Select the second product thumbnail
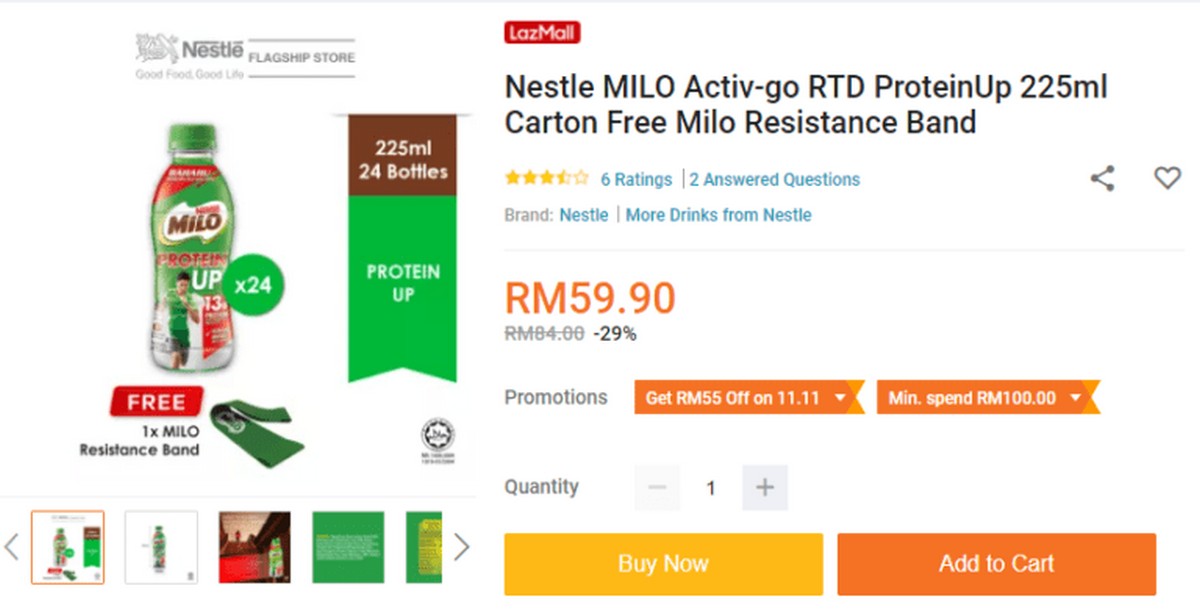This screenshot has width=1200, height=611. 161,547
